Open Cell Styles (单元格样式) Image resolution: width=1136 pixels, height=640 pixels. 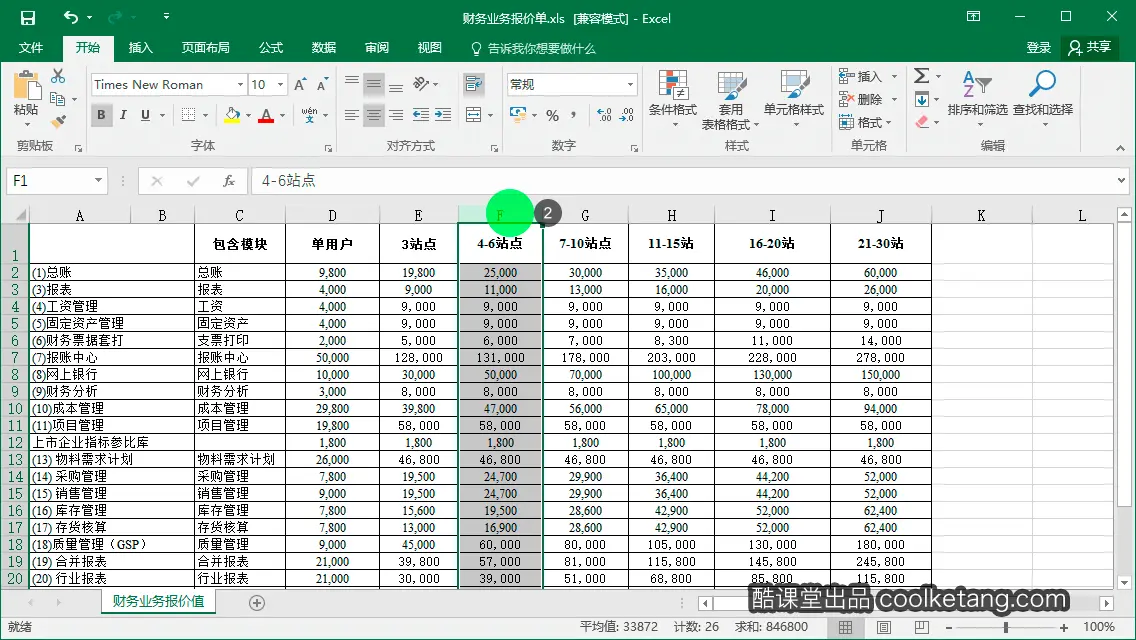pos(793,99)
